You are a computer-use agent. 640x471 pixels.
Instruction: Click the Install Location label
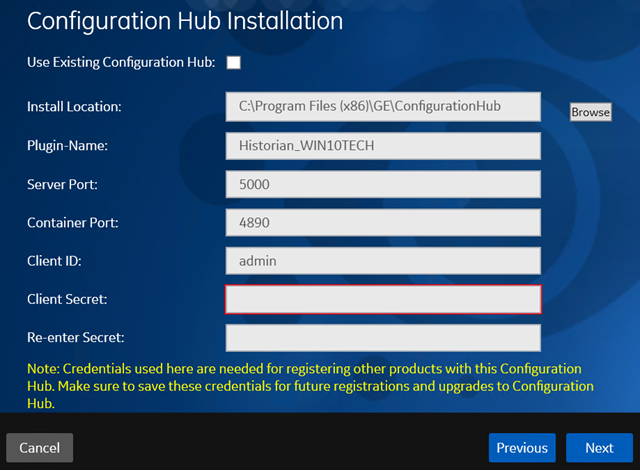(74, 107)
